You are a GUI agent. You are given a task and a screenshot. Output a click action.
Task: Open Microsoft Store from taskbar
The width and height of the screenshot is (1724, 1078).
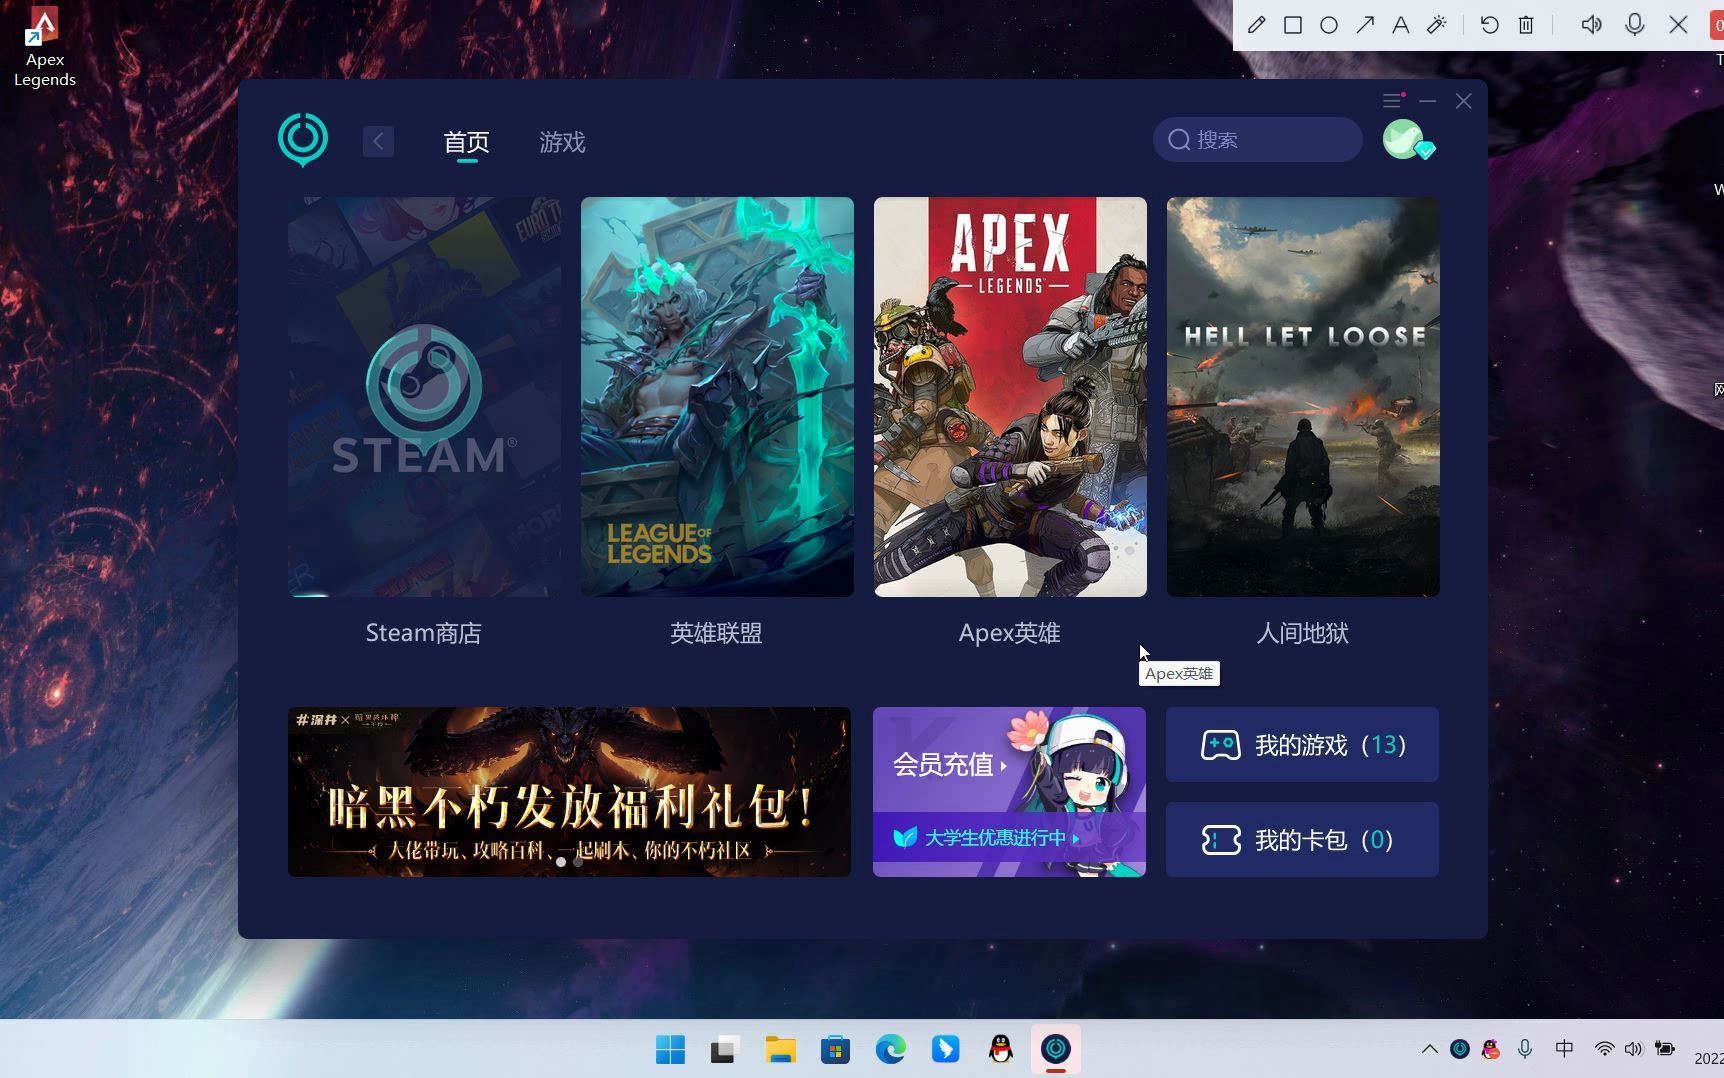(x=835, y=1049)
